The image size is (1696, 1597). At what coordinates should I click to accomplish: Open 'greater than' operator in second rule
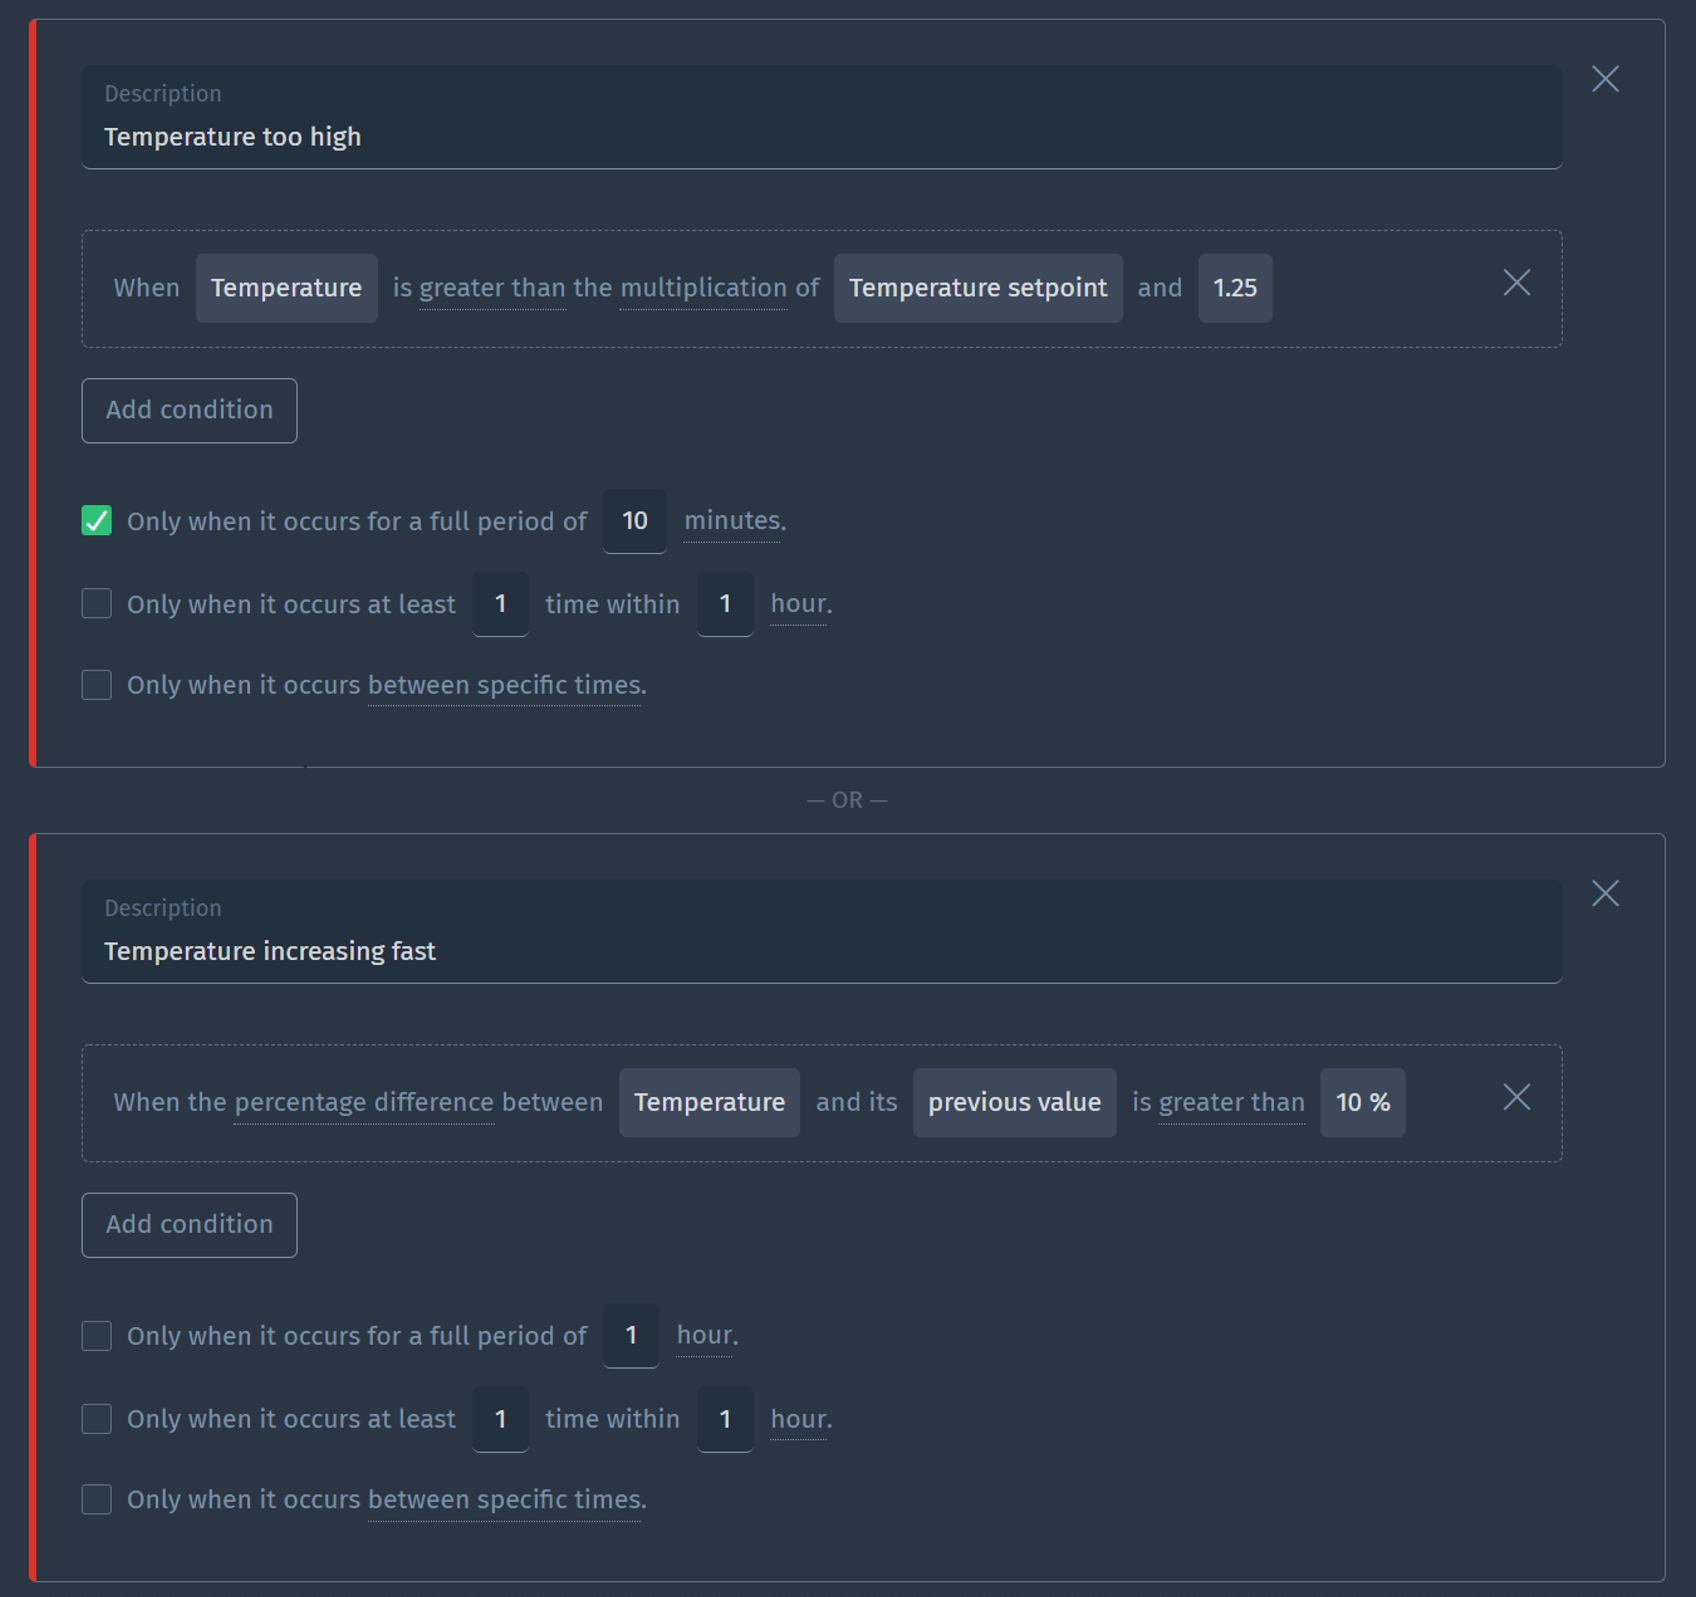coord(1231,1102)
